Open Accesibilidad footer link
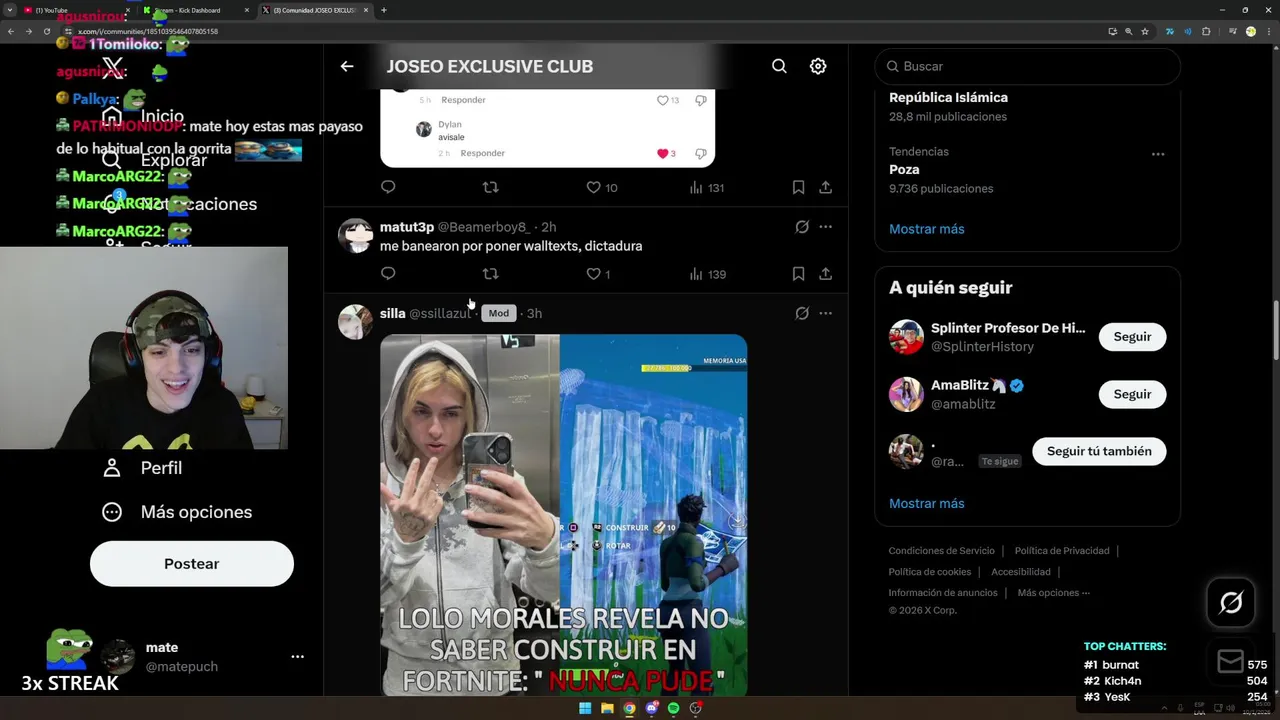Screen dimensions: 1280x720 click(1021, 572)
